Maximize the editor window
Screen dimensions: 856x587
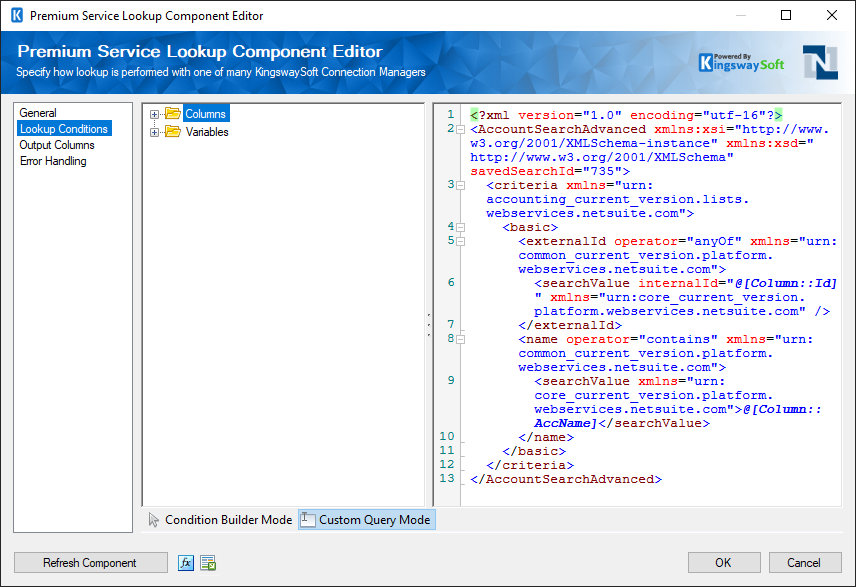[786, 15]
